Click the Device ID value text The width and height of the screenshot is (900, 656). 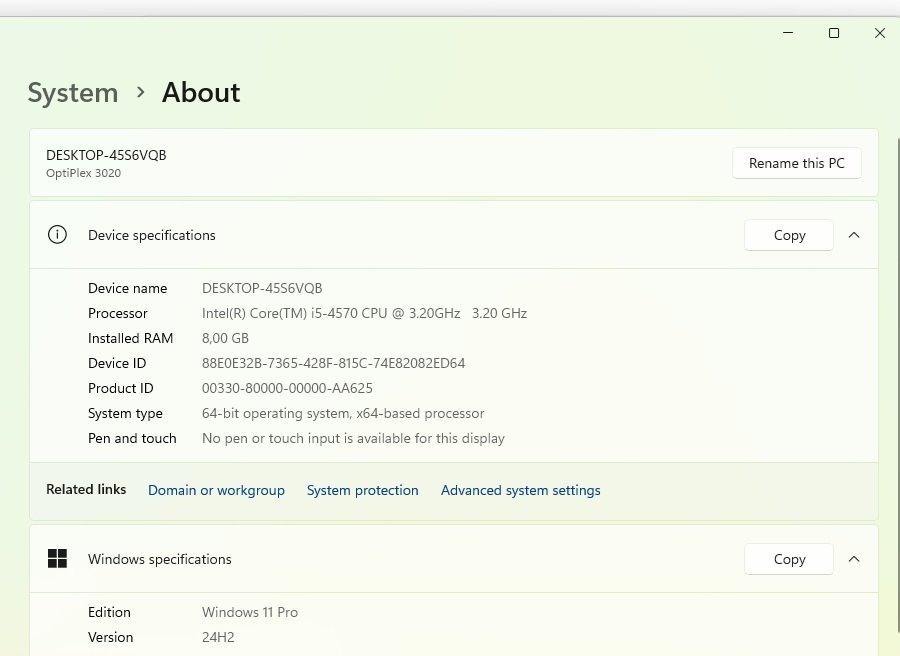coord(333,363)
